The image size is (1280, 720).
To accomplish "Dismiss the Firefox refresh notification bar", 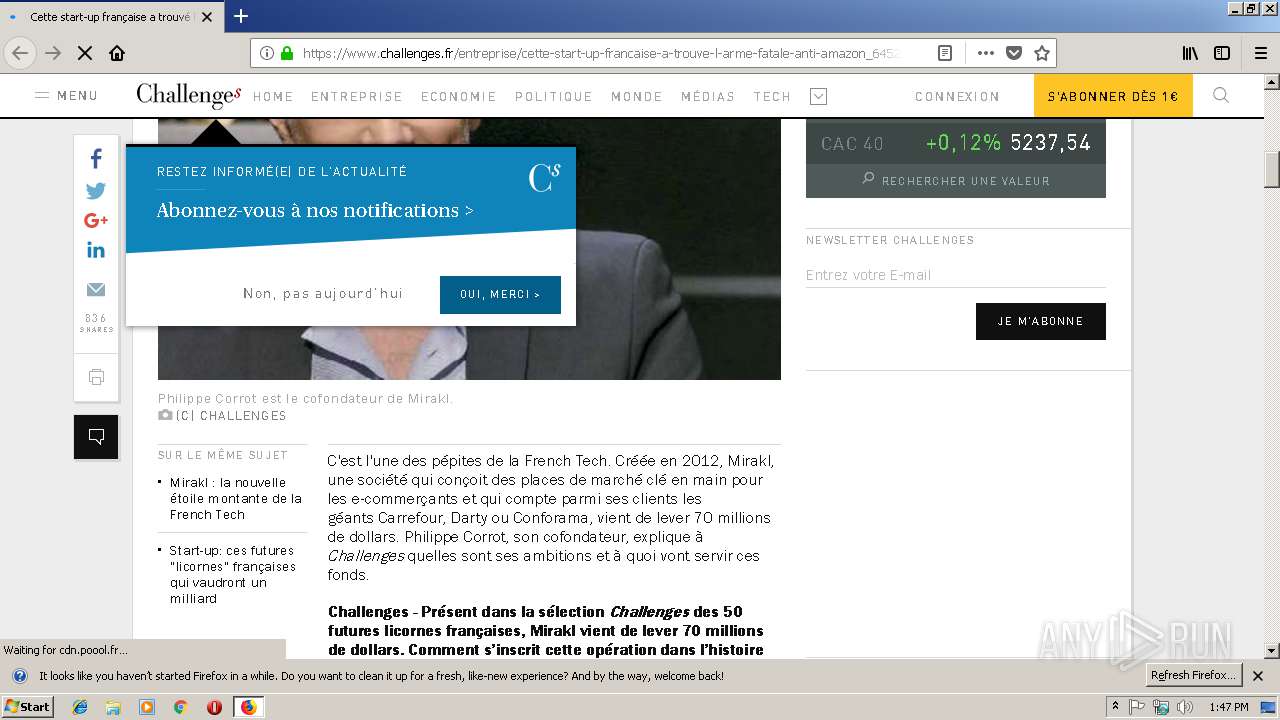I will tap(1258, 676).
